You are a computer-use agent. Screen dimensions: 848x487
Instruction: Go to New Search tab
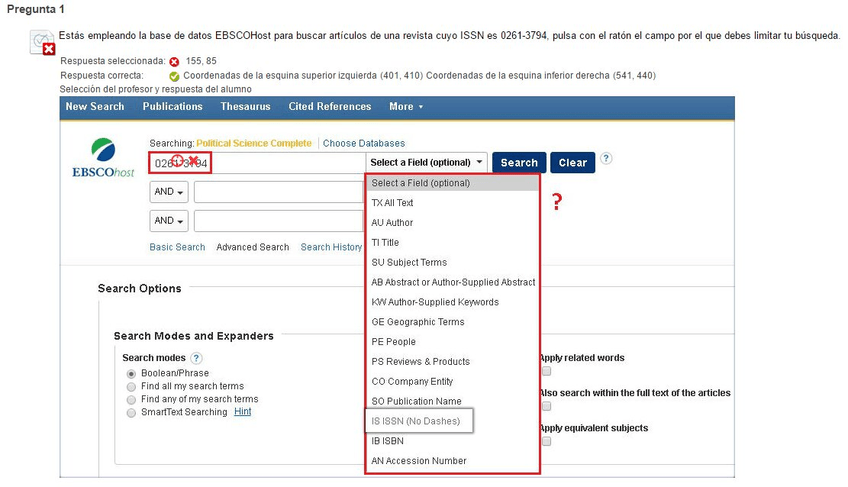coord(95,107)
